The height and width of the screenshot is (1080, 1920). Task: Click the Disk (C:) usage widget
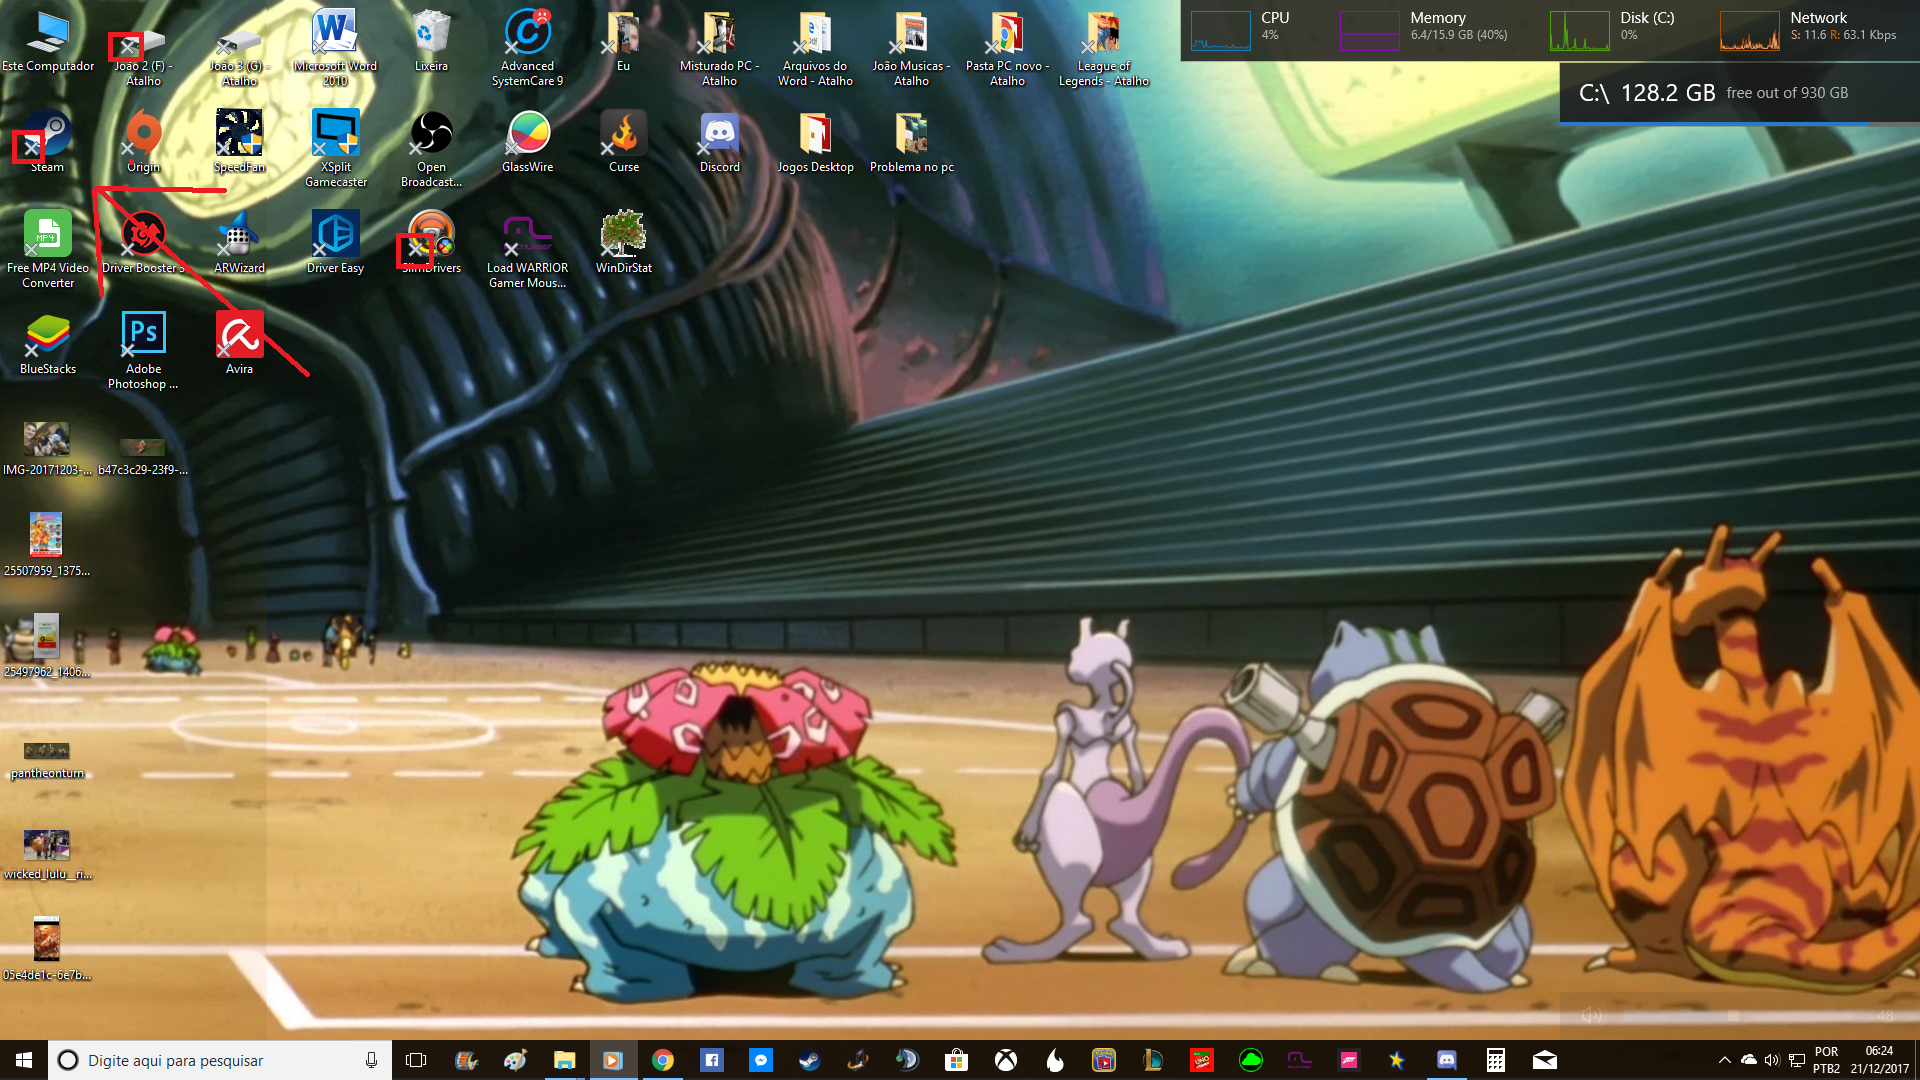pos(1613,30)
